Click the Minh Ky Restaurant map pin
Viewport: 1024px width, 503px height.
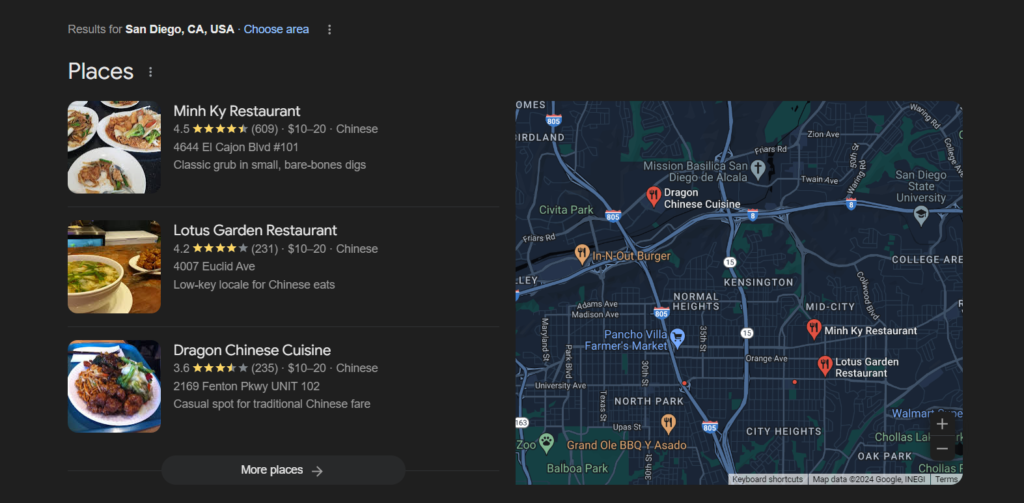click(814, 329)
